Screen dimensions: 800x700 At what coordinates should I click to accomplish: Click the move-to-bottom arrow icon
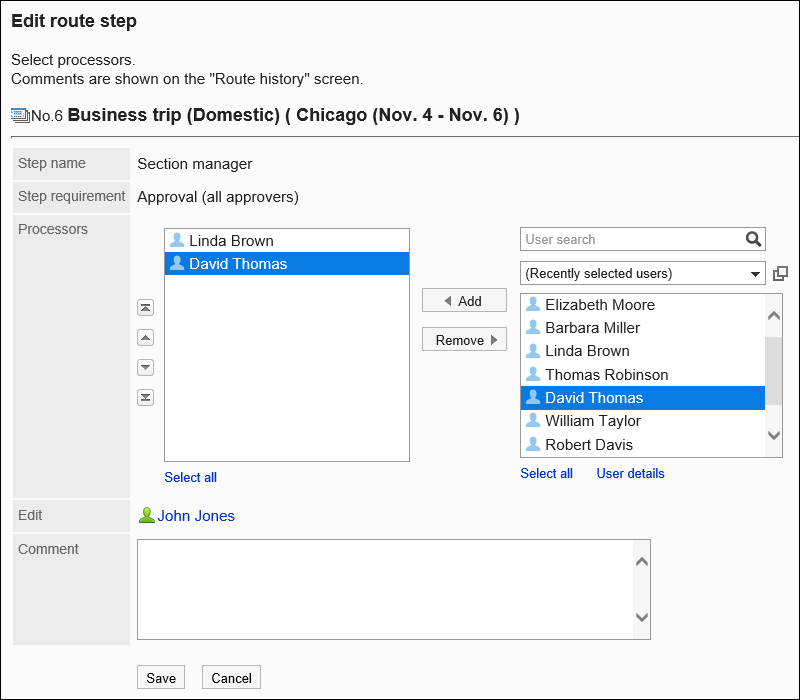145,398
